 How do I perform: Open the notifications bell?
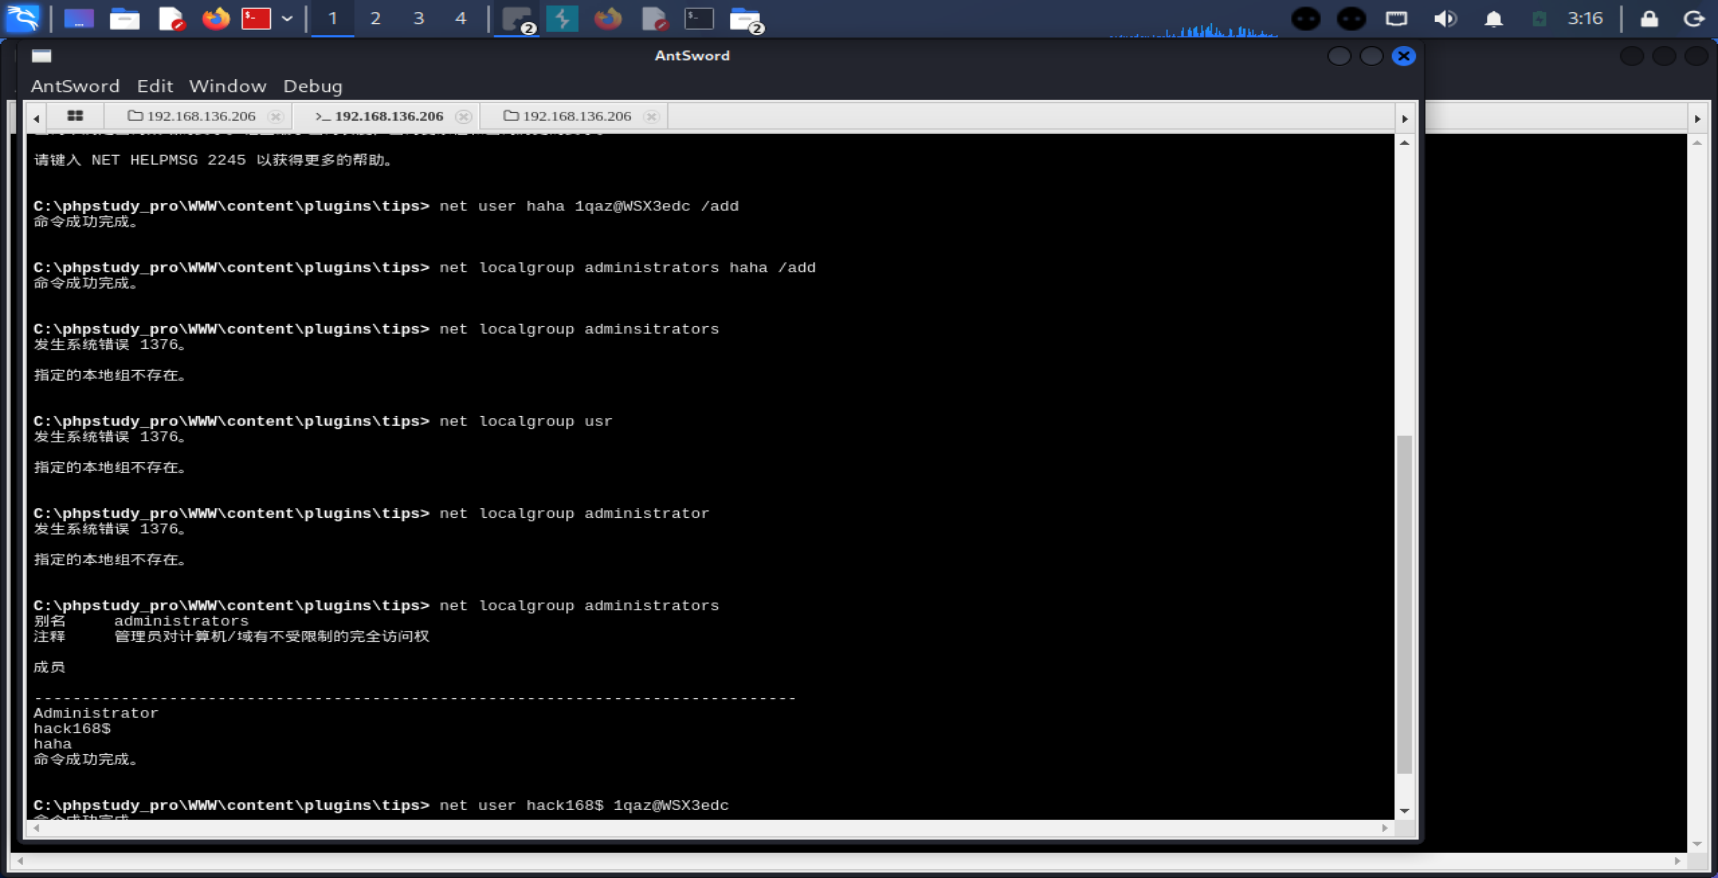pos(1493,18)
